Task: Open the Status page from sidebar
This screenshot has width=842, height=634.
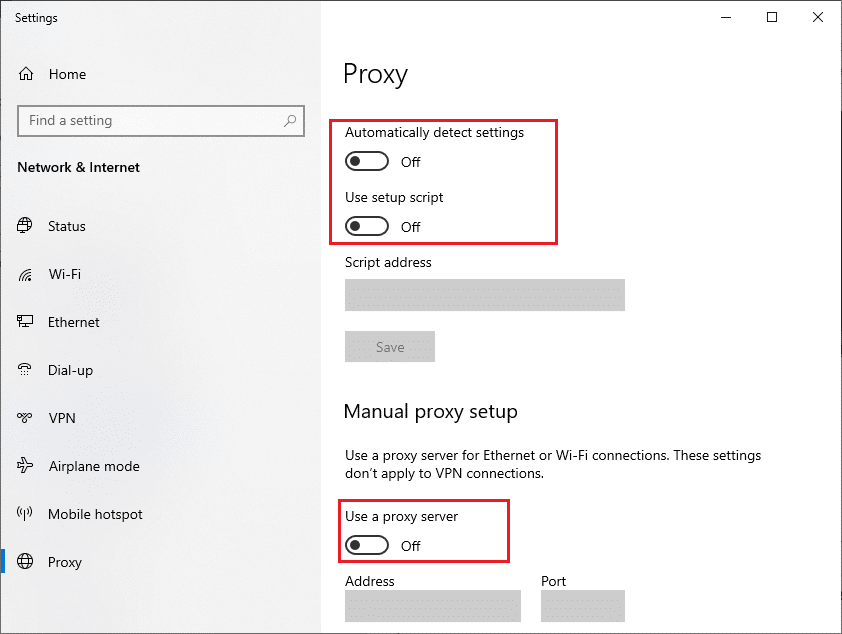Action: (66, 226)
